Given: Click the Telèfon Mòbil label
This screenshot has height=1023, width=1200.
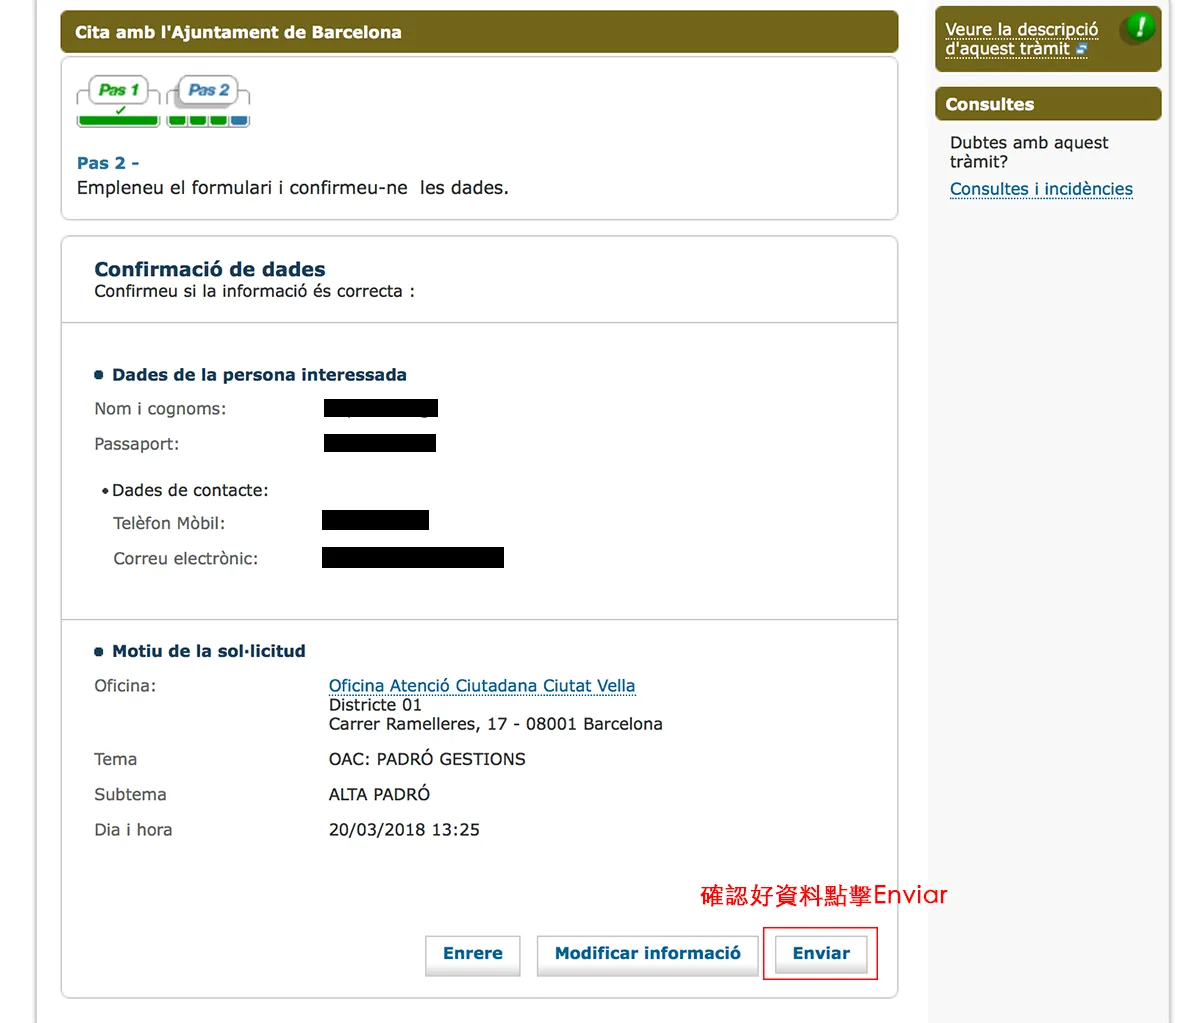Looking at the screenshot, I should click(x=169, y=523).
